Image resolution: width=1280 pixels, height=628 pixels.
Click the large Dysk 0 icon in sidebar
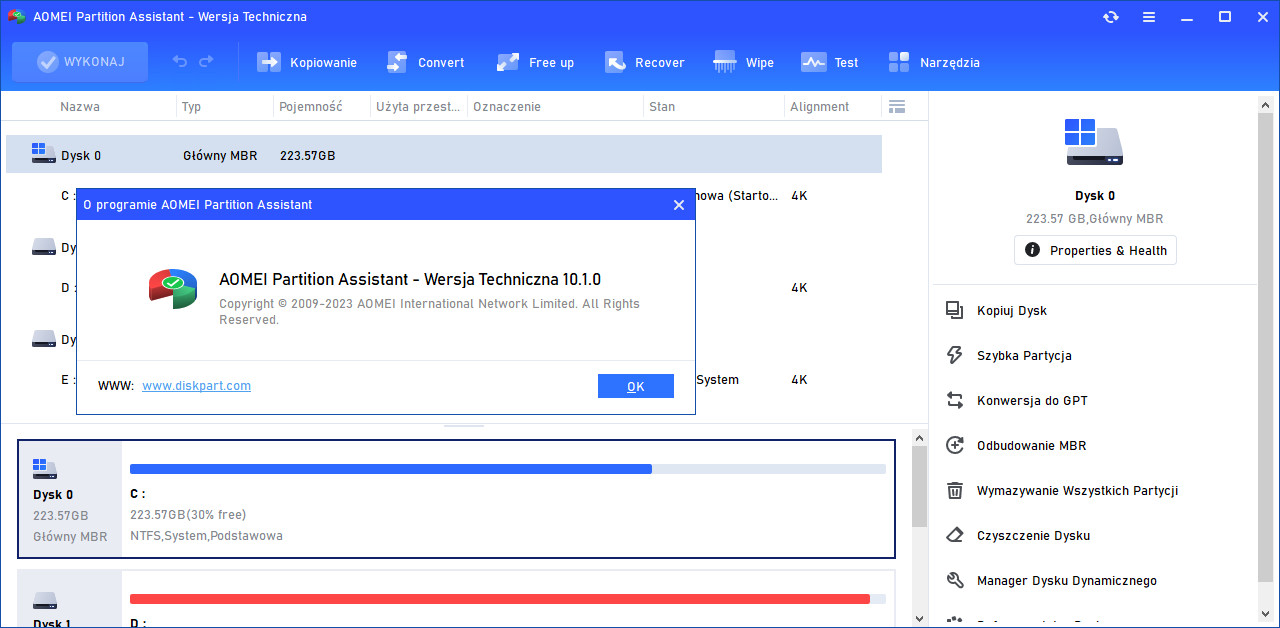(1094, 141)
